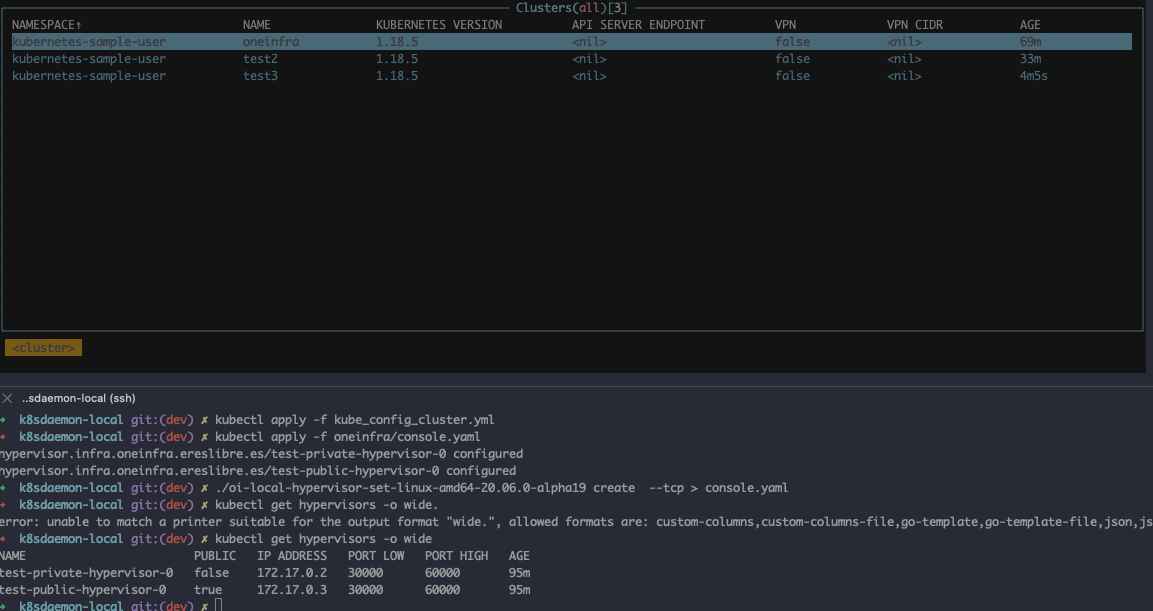Click the oi-local-hypervisor-set create command line
The height and width of the screenshot is (611, 1153).
pos(501,488)
